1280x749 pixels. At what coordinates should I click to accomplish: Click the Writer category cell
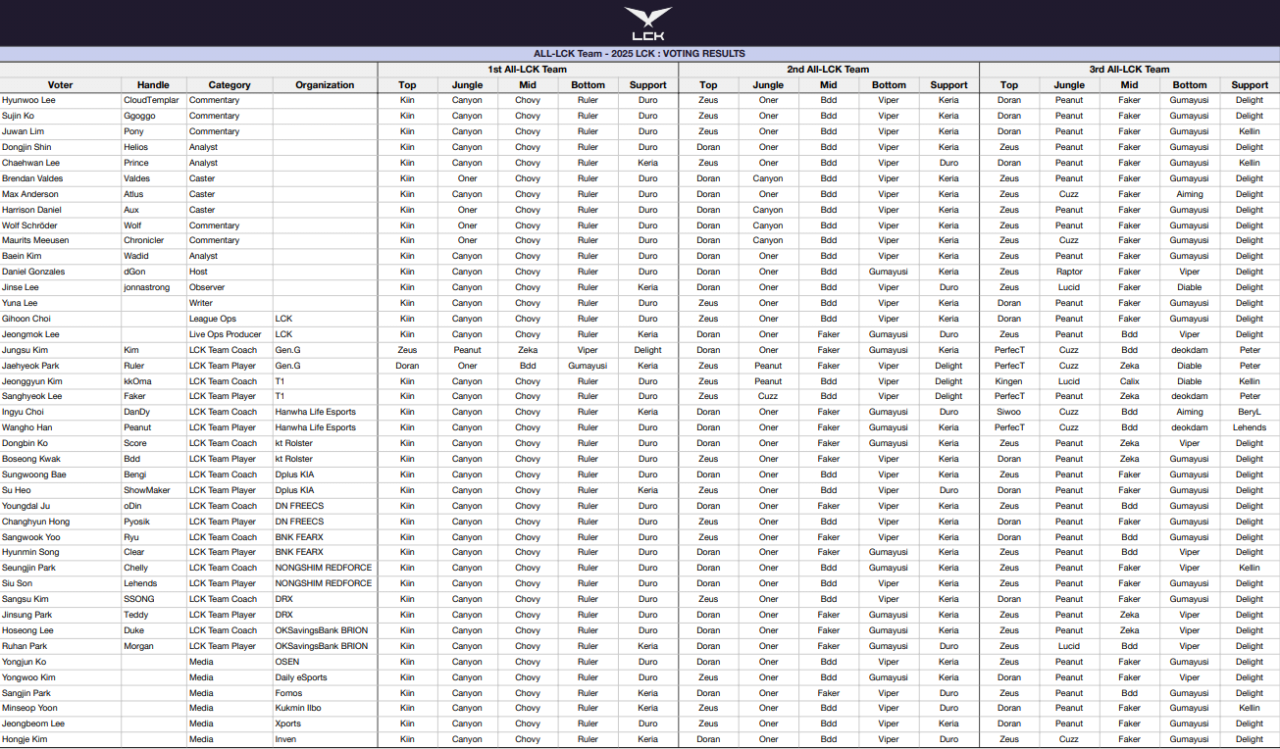[201, 303]
